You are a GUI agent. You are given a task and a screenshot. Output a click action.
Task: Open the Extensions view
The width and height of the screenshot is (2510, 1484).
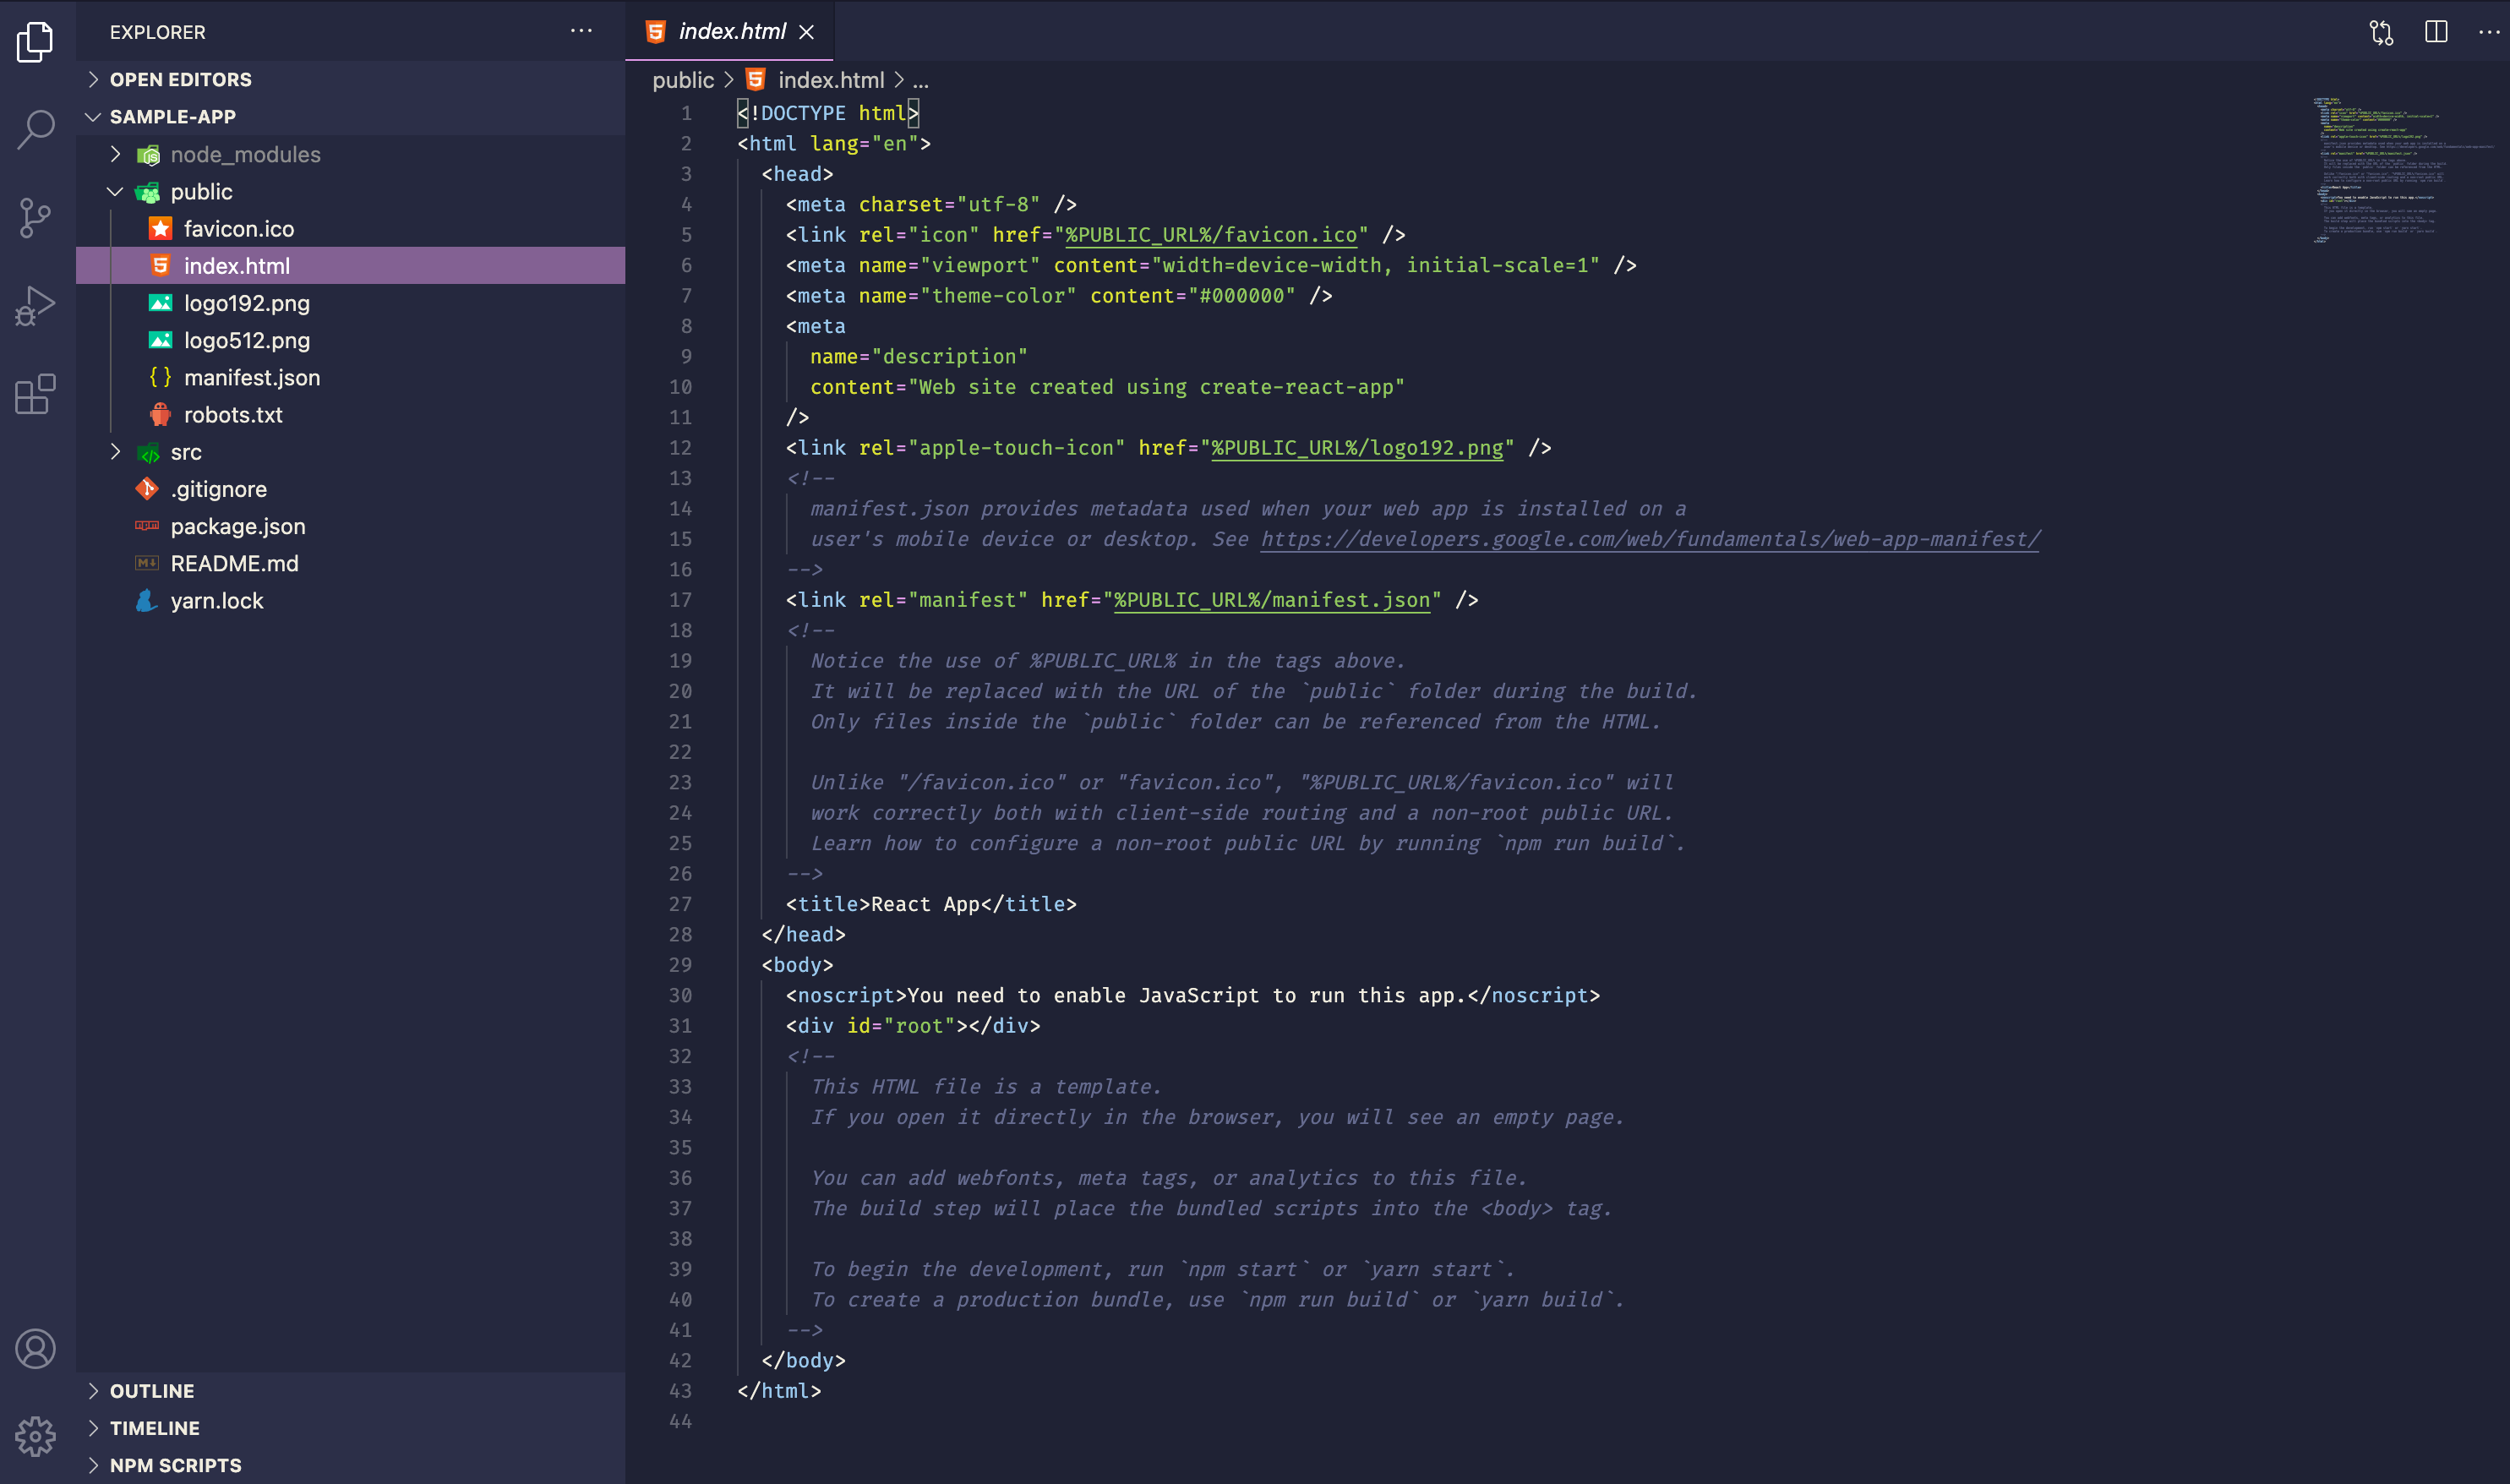click(36, 393)
